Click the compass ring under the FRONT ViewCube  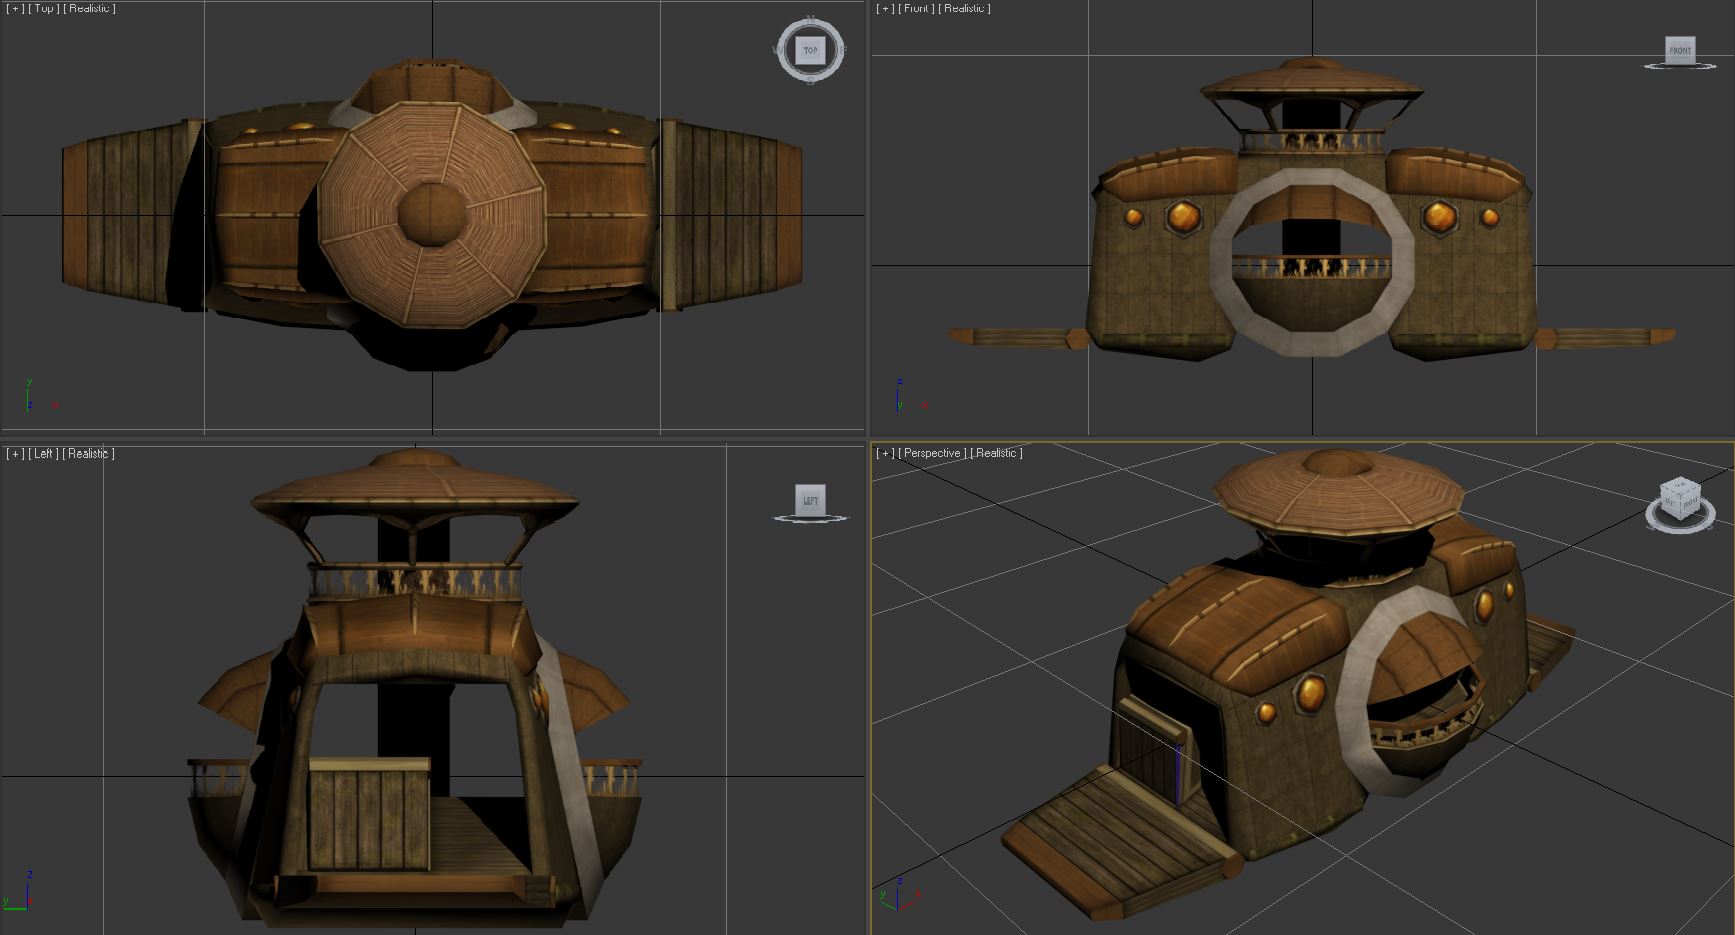[1680, 67]
